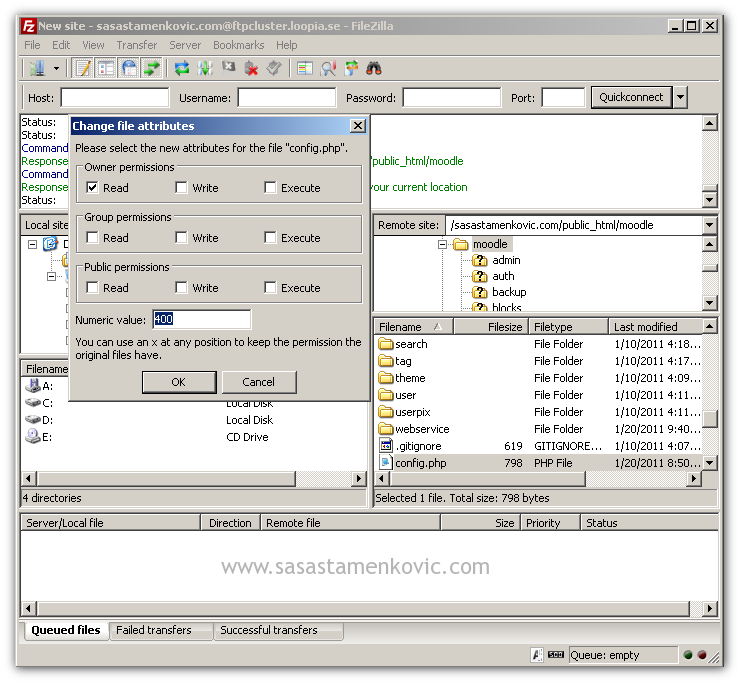This screenshot has width=741, height=684.
Task: Click the Quickconnect button
Action: [x=631, y=97]
